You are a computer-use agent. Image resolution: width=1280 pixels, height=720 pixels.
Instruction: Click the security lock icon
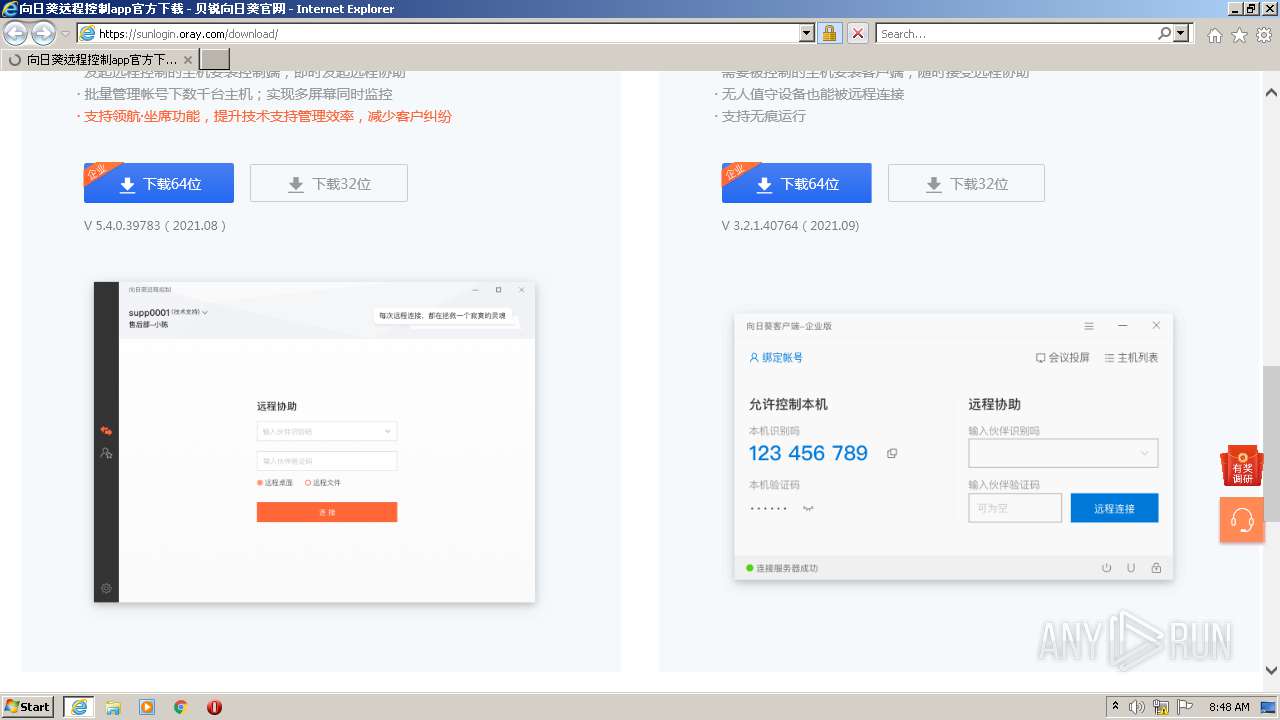click(x=829, y=33)
